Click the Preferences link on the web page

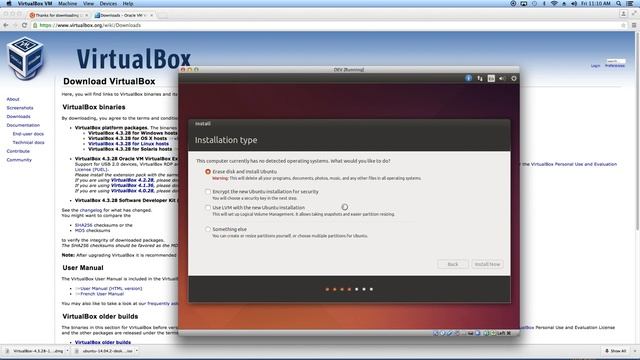tap(615, 66)
